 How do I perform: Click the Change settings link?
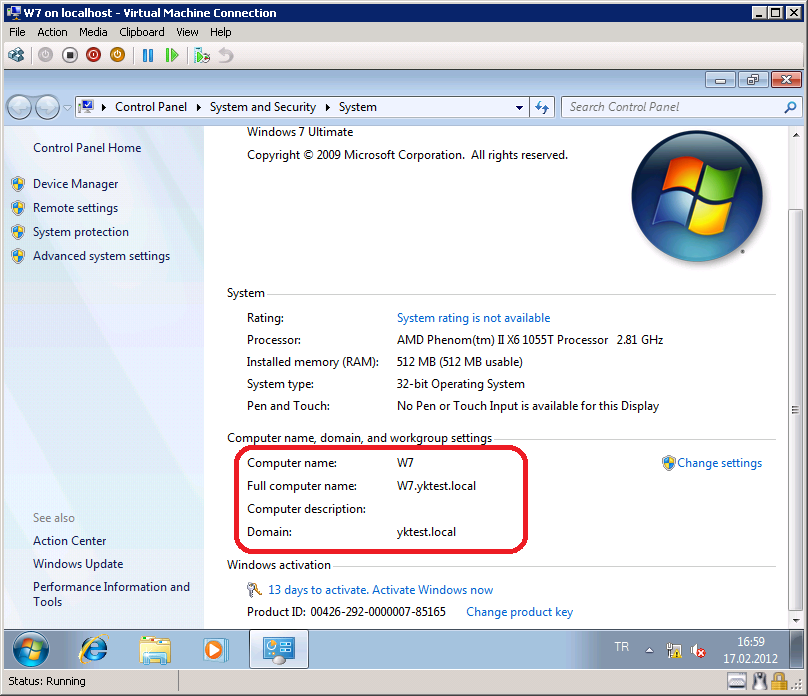[719, 463]
